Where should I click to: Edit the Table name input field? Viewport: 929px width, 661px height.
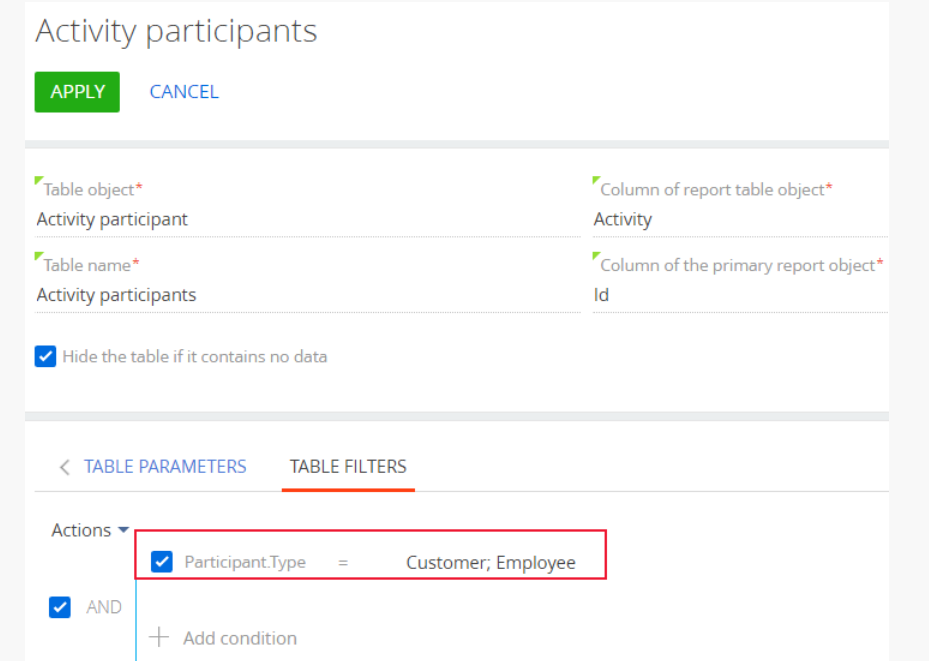point(307,295)
